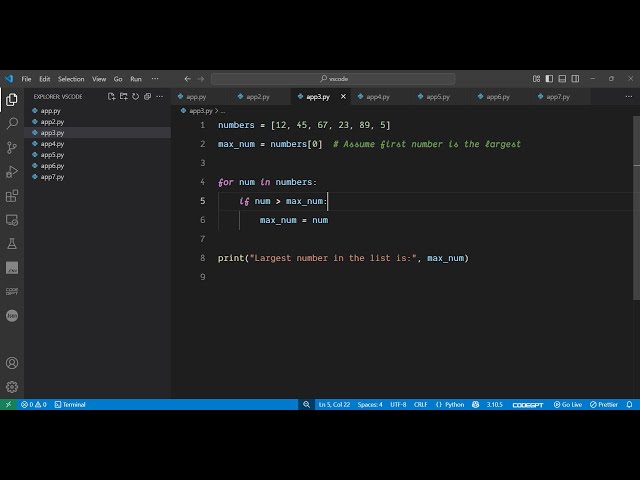Screen dimensions: 640x480
Task: Open the Run and Debug view
Action: click(x=12, y=172)
